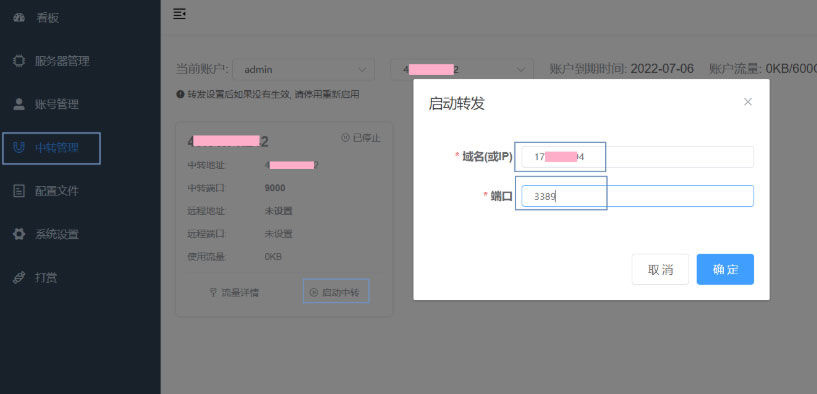The width and height of the screenshot is (817, 394).
Task: Click the 流量详情 button on the card
Action: 234,293
